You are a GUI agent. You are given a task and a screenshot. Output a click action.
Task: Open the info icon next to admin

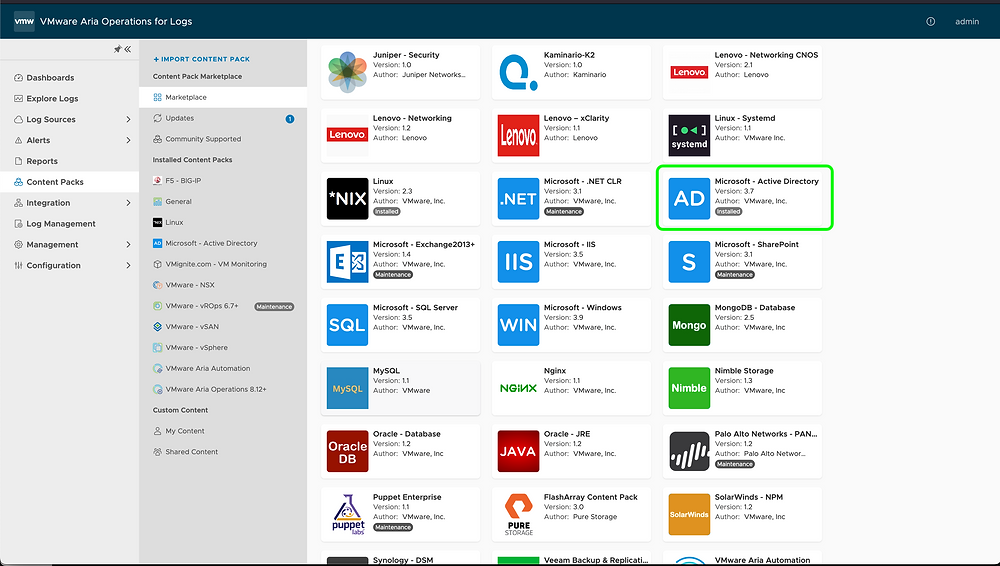pos(930,22)
